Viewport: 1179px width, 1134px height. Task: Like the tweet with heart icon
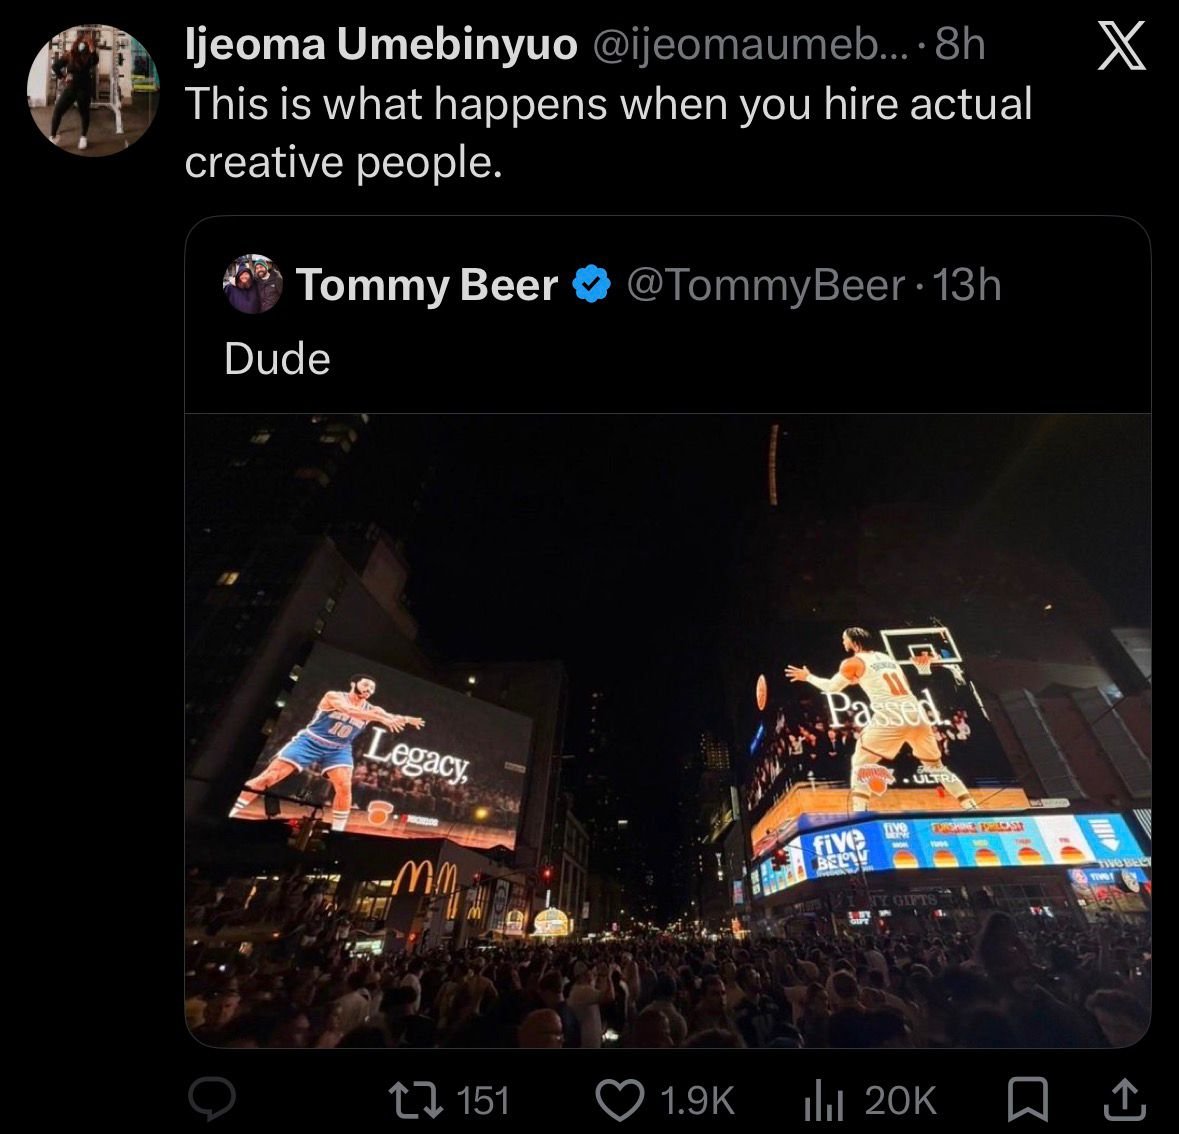[x=620, y=1099]
